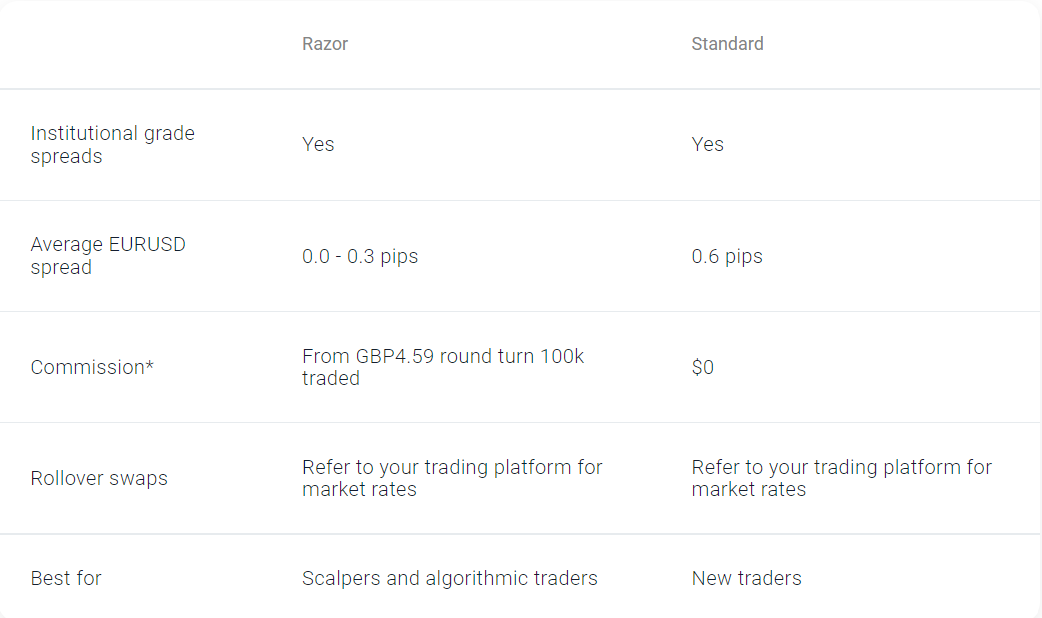Screen dimensions: 1042x618
Task: Select the Commission* row label
Action: coord(92,367)
